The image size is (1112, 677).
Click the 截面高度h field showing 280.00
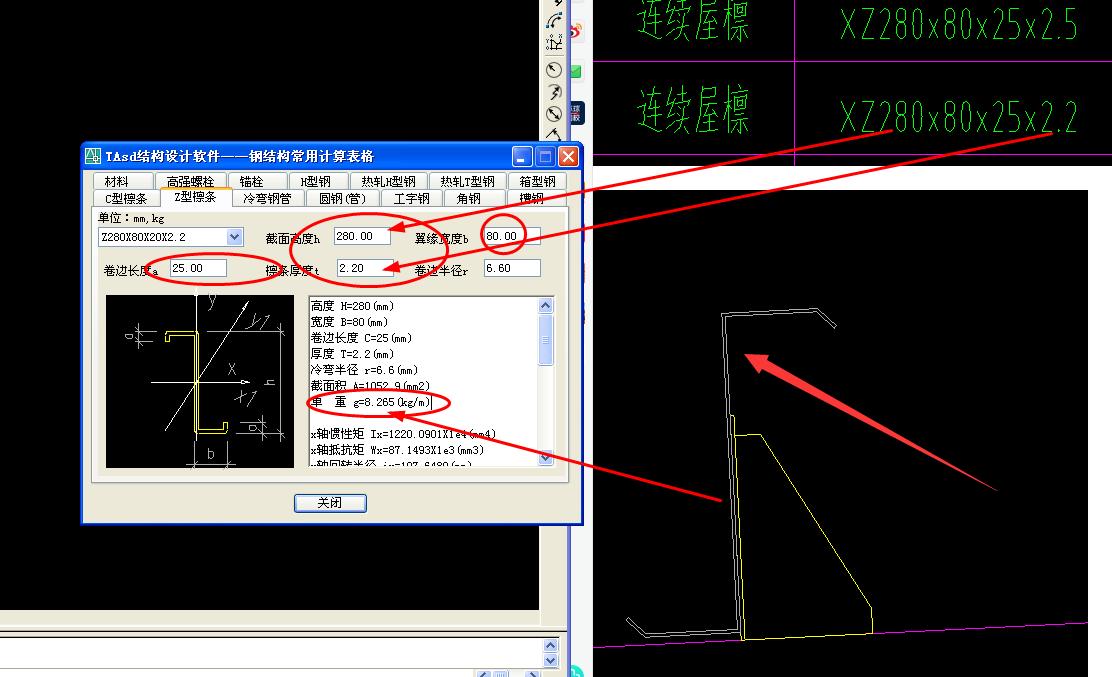tap(362, 236)
